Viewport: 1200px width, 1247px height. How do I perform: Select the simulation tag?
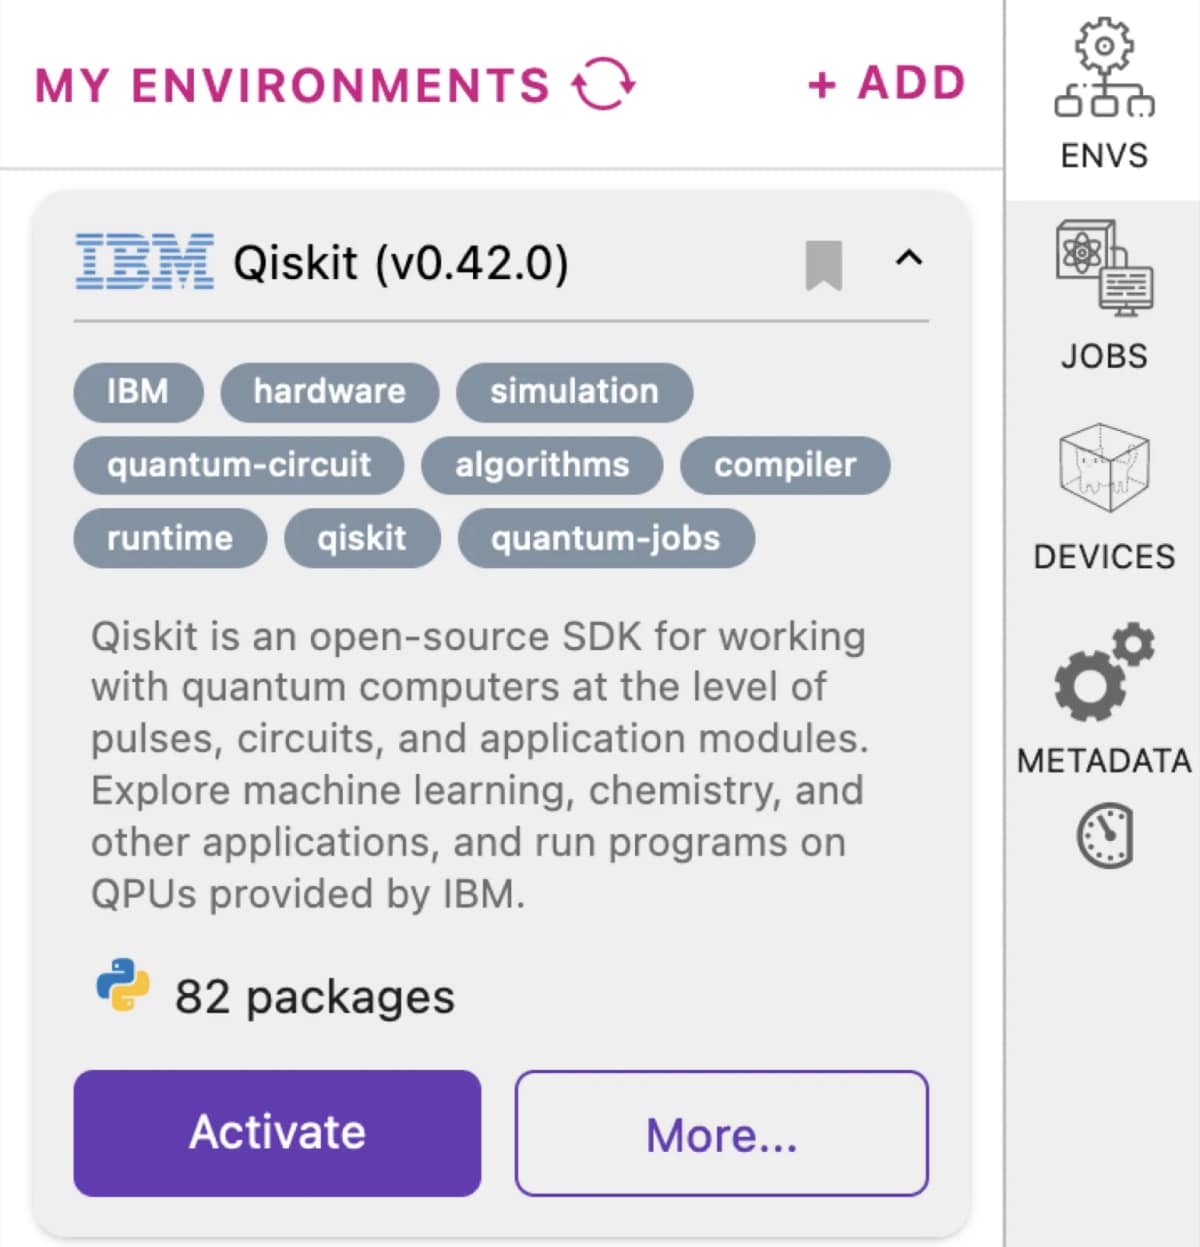574,392
